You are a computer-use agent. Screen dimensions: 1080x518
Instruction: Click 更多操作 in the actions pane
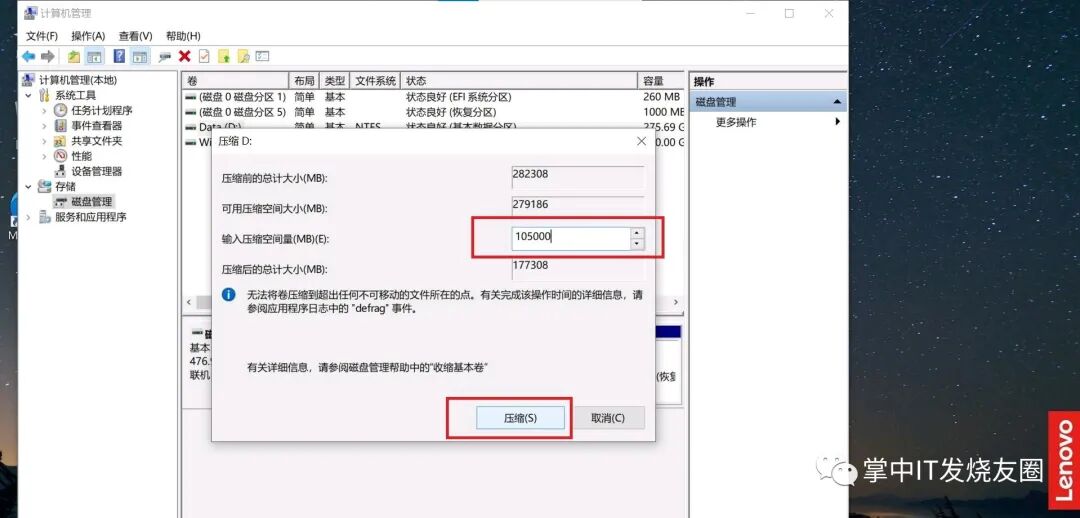pos(736,122)
